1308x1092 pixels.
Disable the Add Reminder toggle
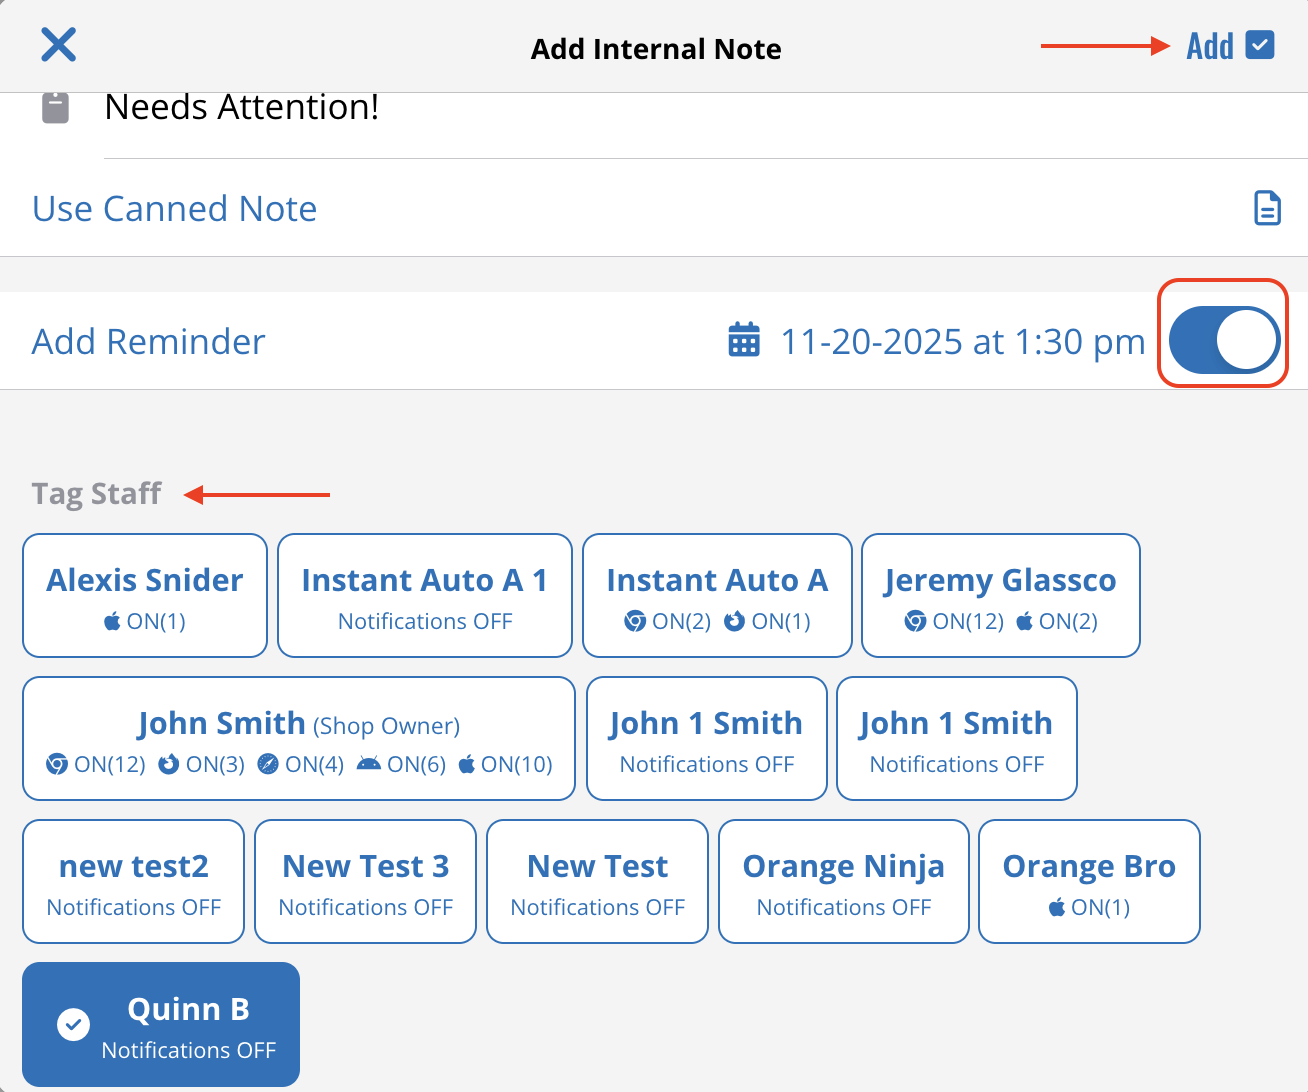coord(1222,339)
